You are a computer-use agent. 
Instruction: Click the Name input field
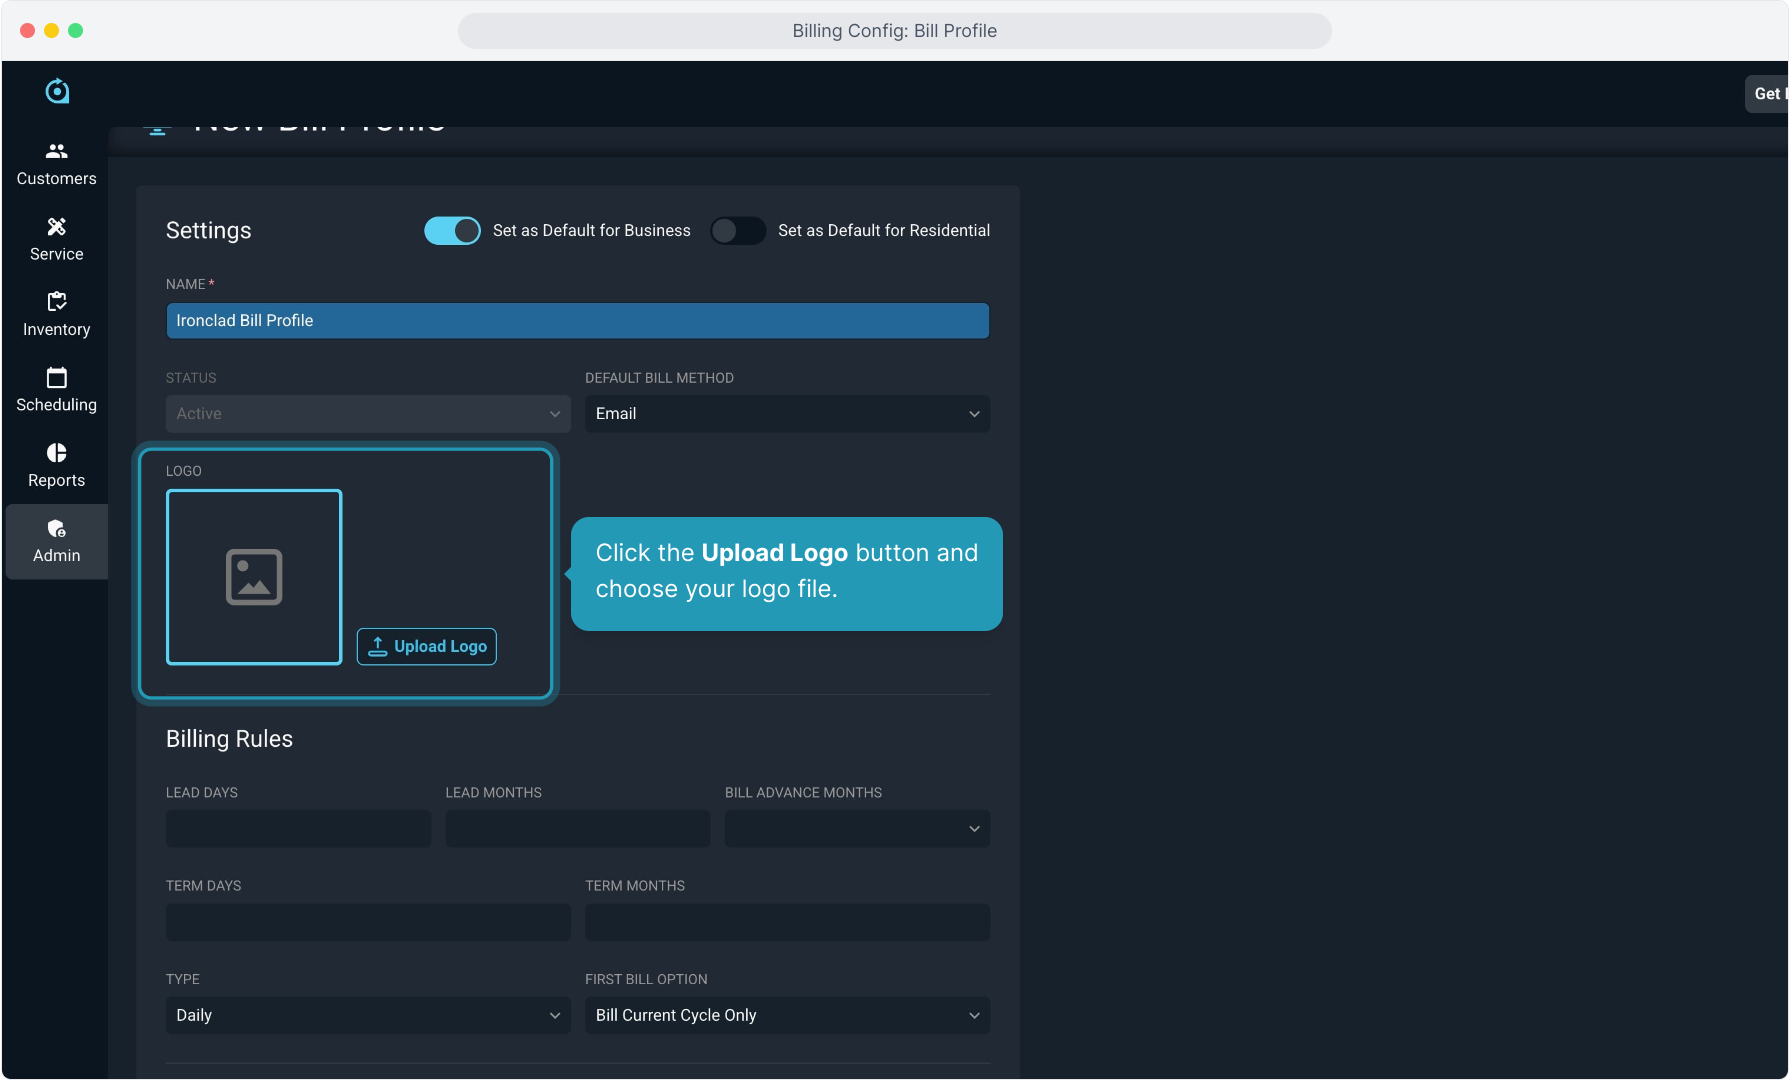pyautogui.click(x=577, y=321)
